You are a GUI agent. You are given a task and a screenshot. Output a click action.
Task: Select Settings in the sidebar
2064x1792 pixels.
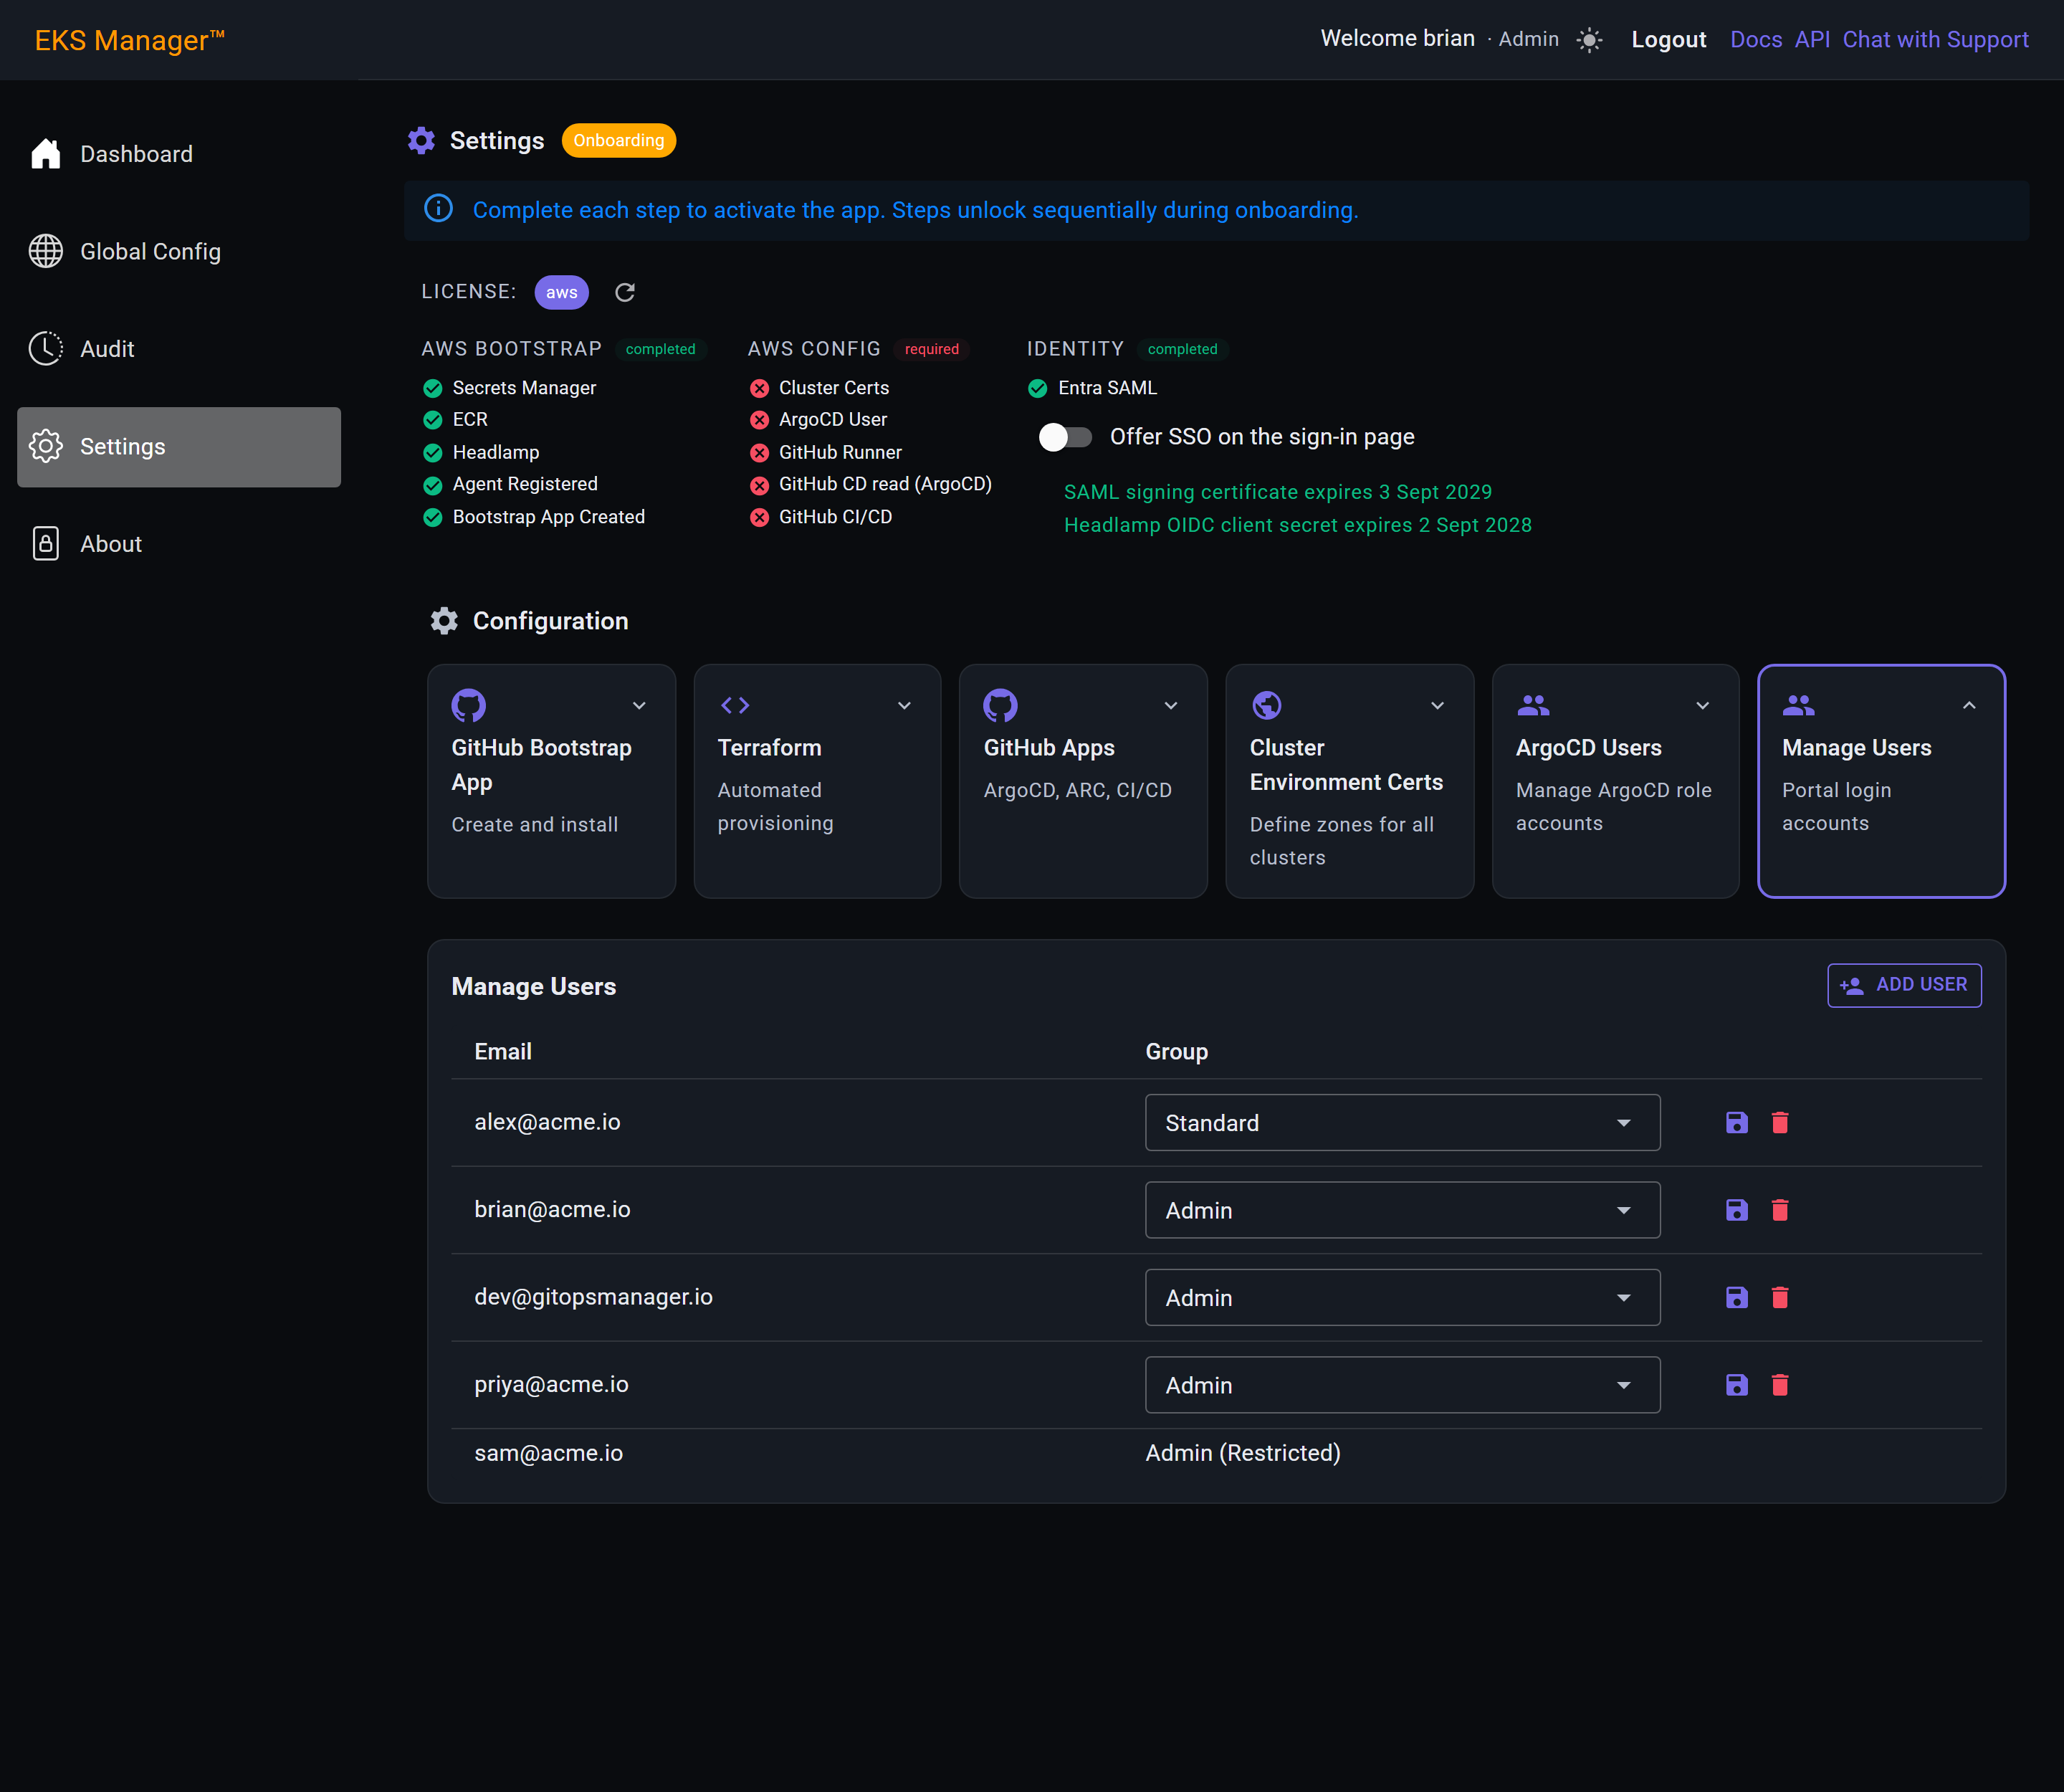point(179,447)
